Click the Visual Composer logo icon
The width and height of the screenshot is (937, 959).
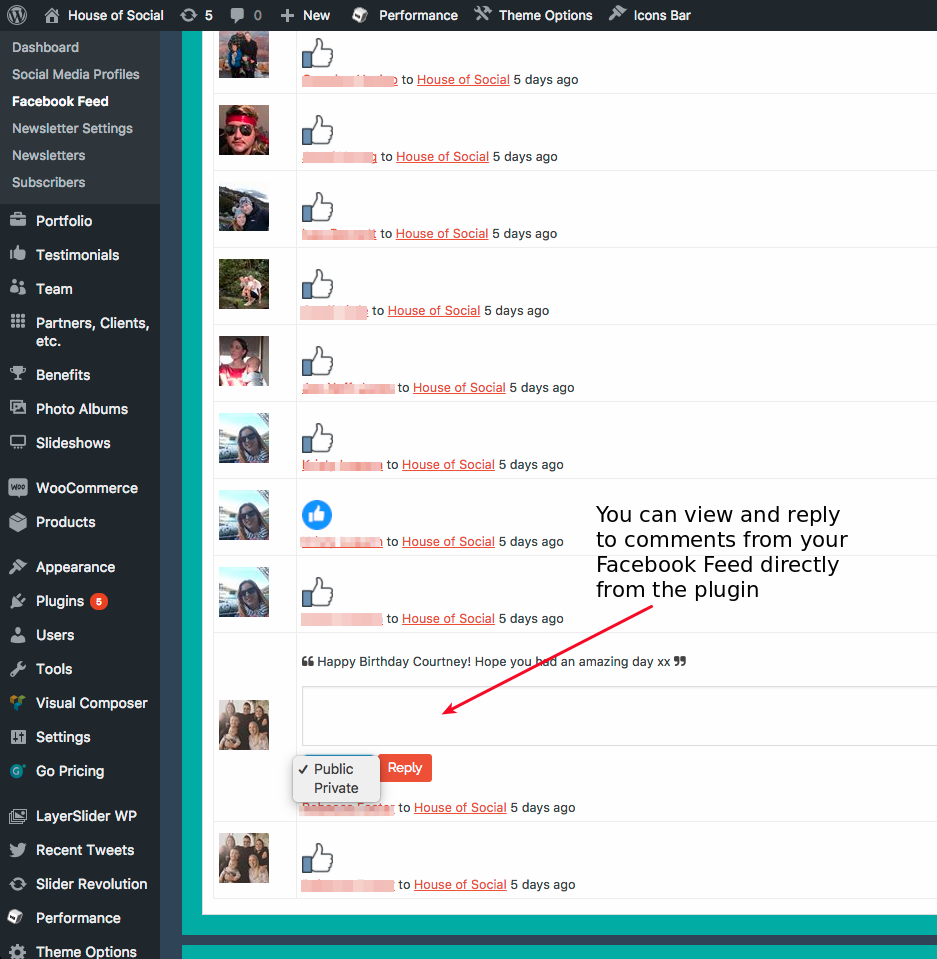coord(18,702)
